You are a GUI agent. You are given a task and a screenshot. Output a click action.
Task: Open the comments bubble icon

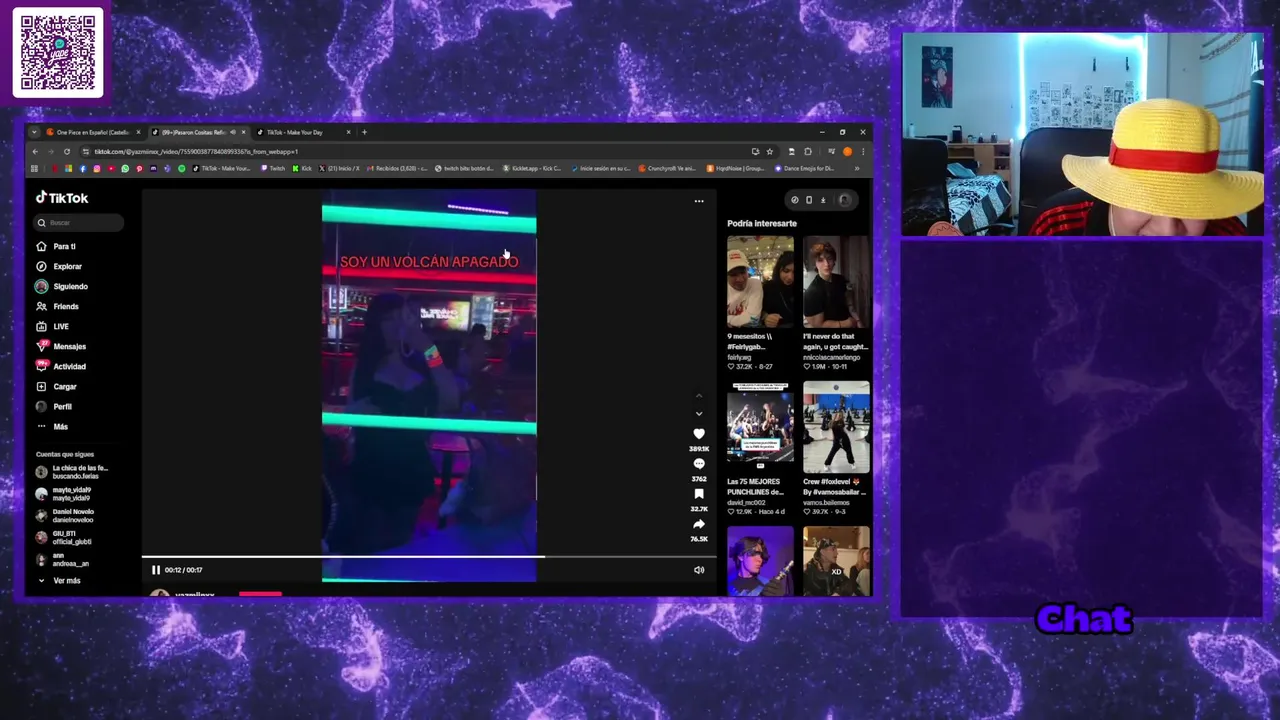[699, 464]
